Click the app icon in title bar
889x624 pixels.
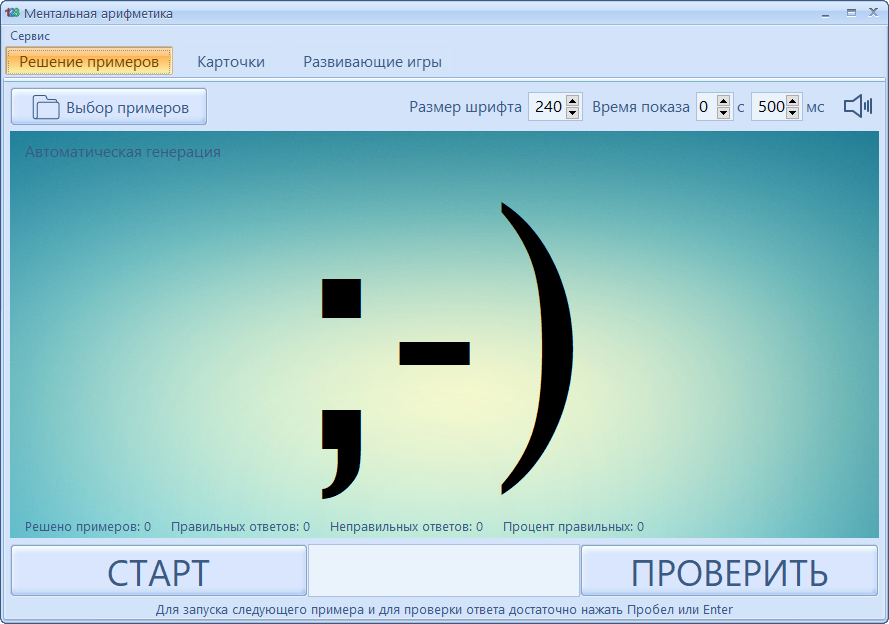13,13
